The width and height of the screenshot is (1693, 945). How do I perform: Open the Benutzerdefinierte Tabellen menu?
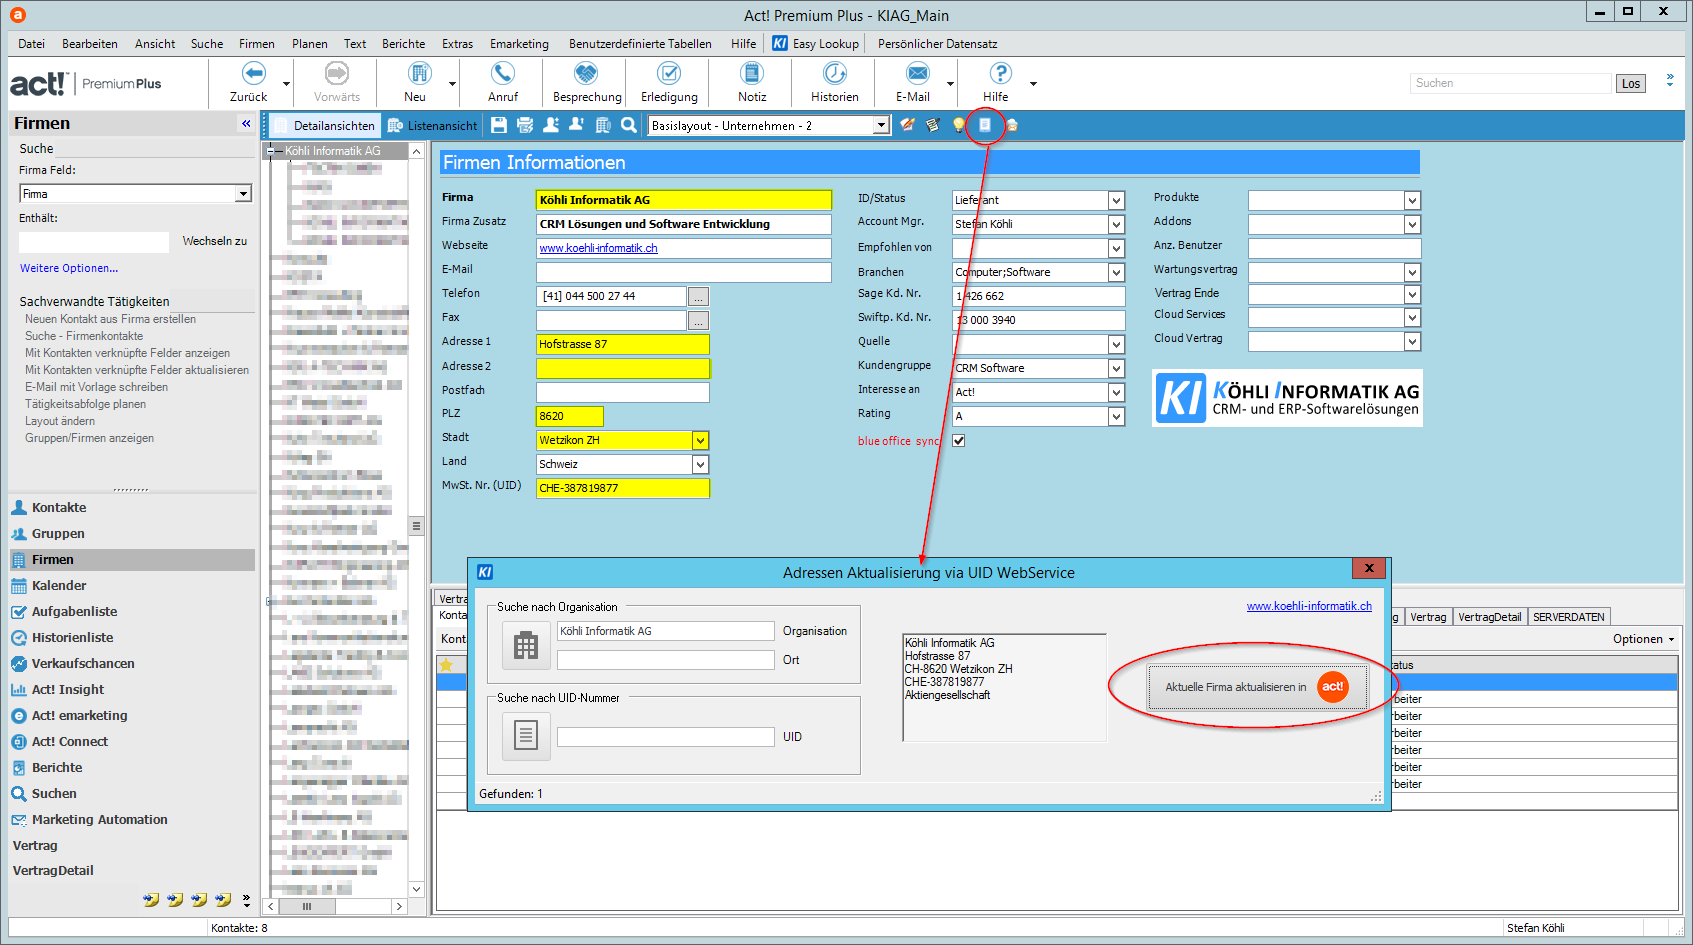[x=640, y=43]
